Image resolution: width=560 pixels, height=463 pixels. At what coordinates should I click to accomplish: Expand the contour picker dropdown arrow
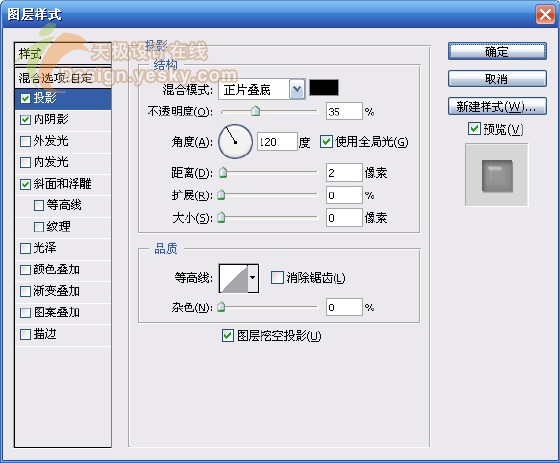(253, 278)
